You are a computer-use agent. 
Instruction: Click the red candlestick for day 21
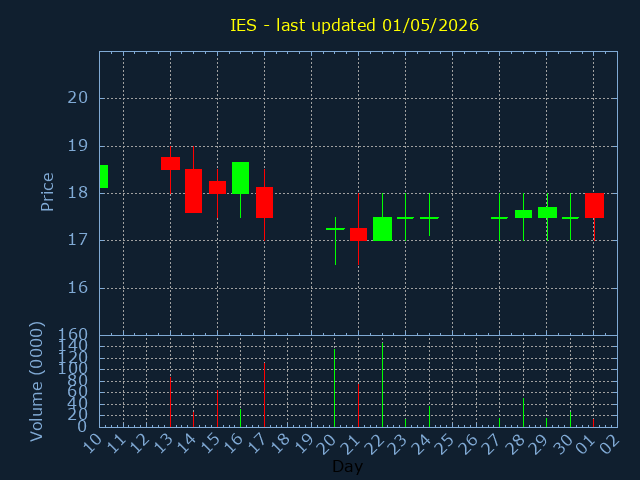358,234
